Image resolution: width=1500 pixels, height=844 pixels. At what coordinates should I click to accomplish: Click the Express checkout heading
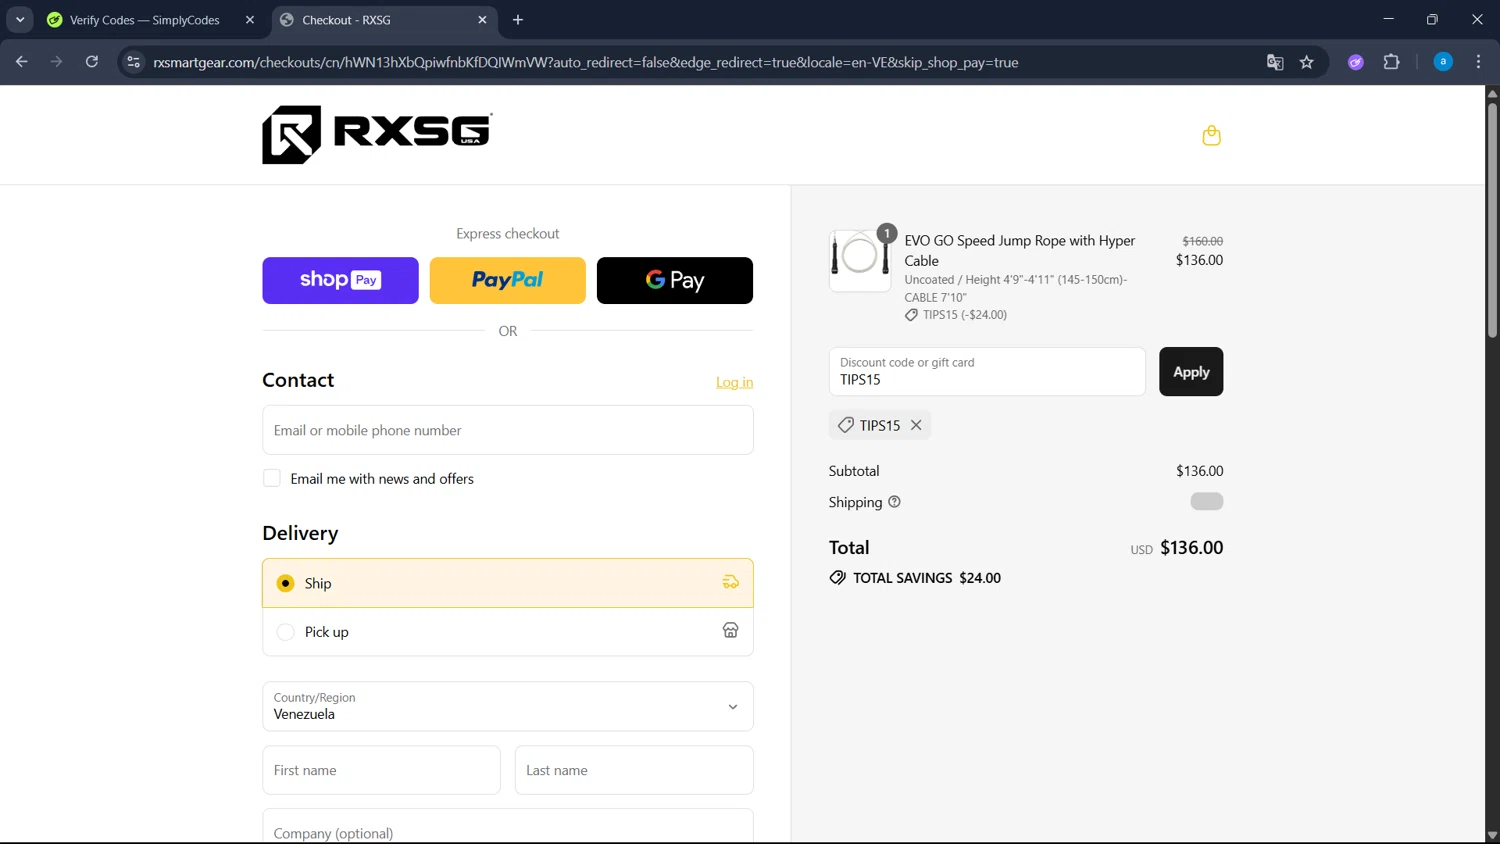[508, 233]
